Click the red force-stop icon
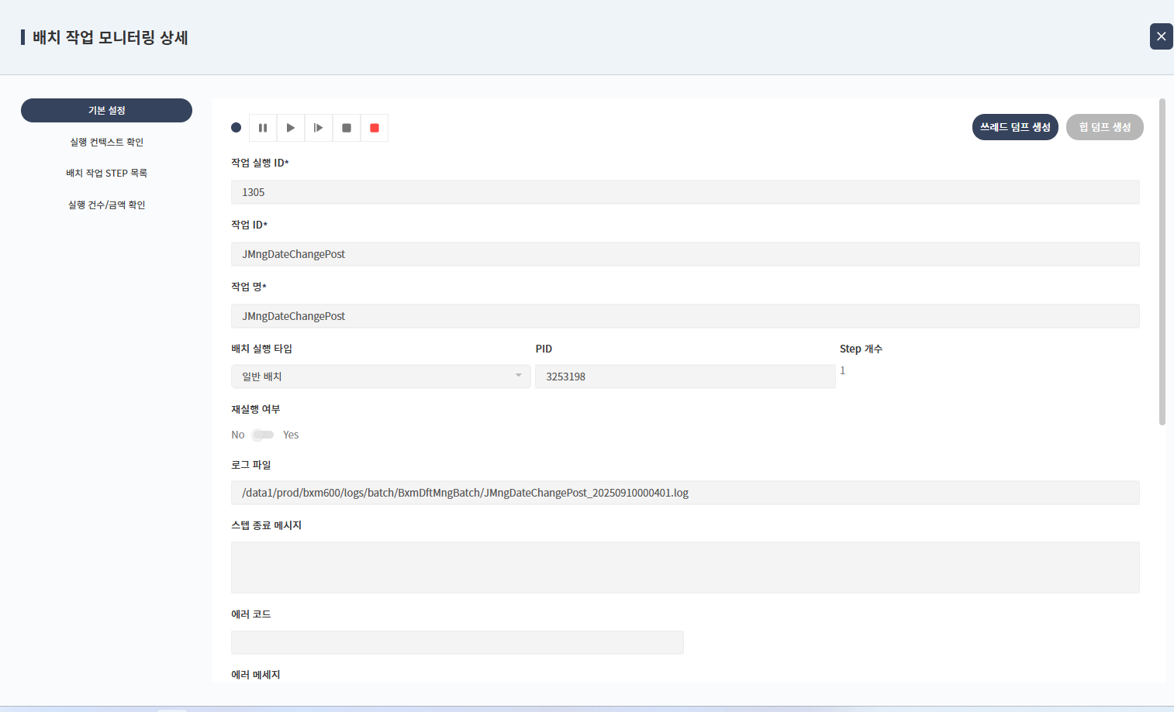 (x=374, y=128)
